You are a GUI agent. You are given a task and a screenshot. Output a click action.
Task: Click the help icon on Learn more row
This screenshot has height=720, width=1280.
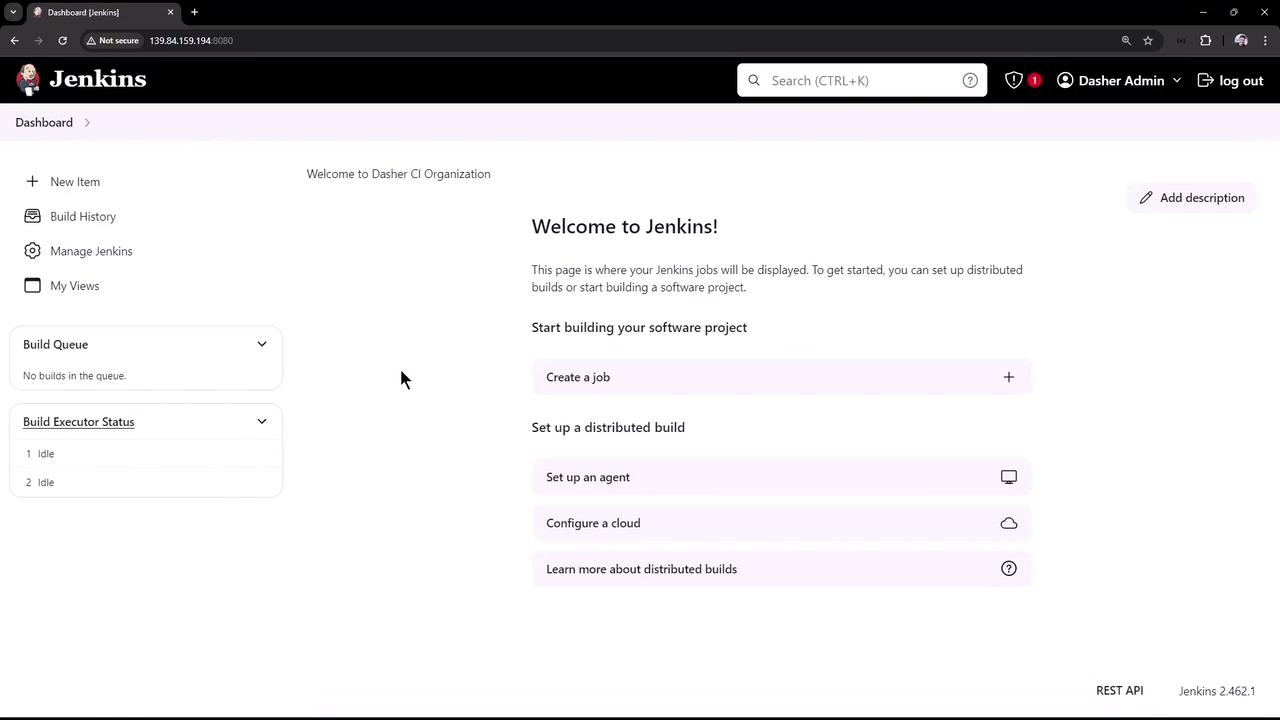point(1009,569)
